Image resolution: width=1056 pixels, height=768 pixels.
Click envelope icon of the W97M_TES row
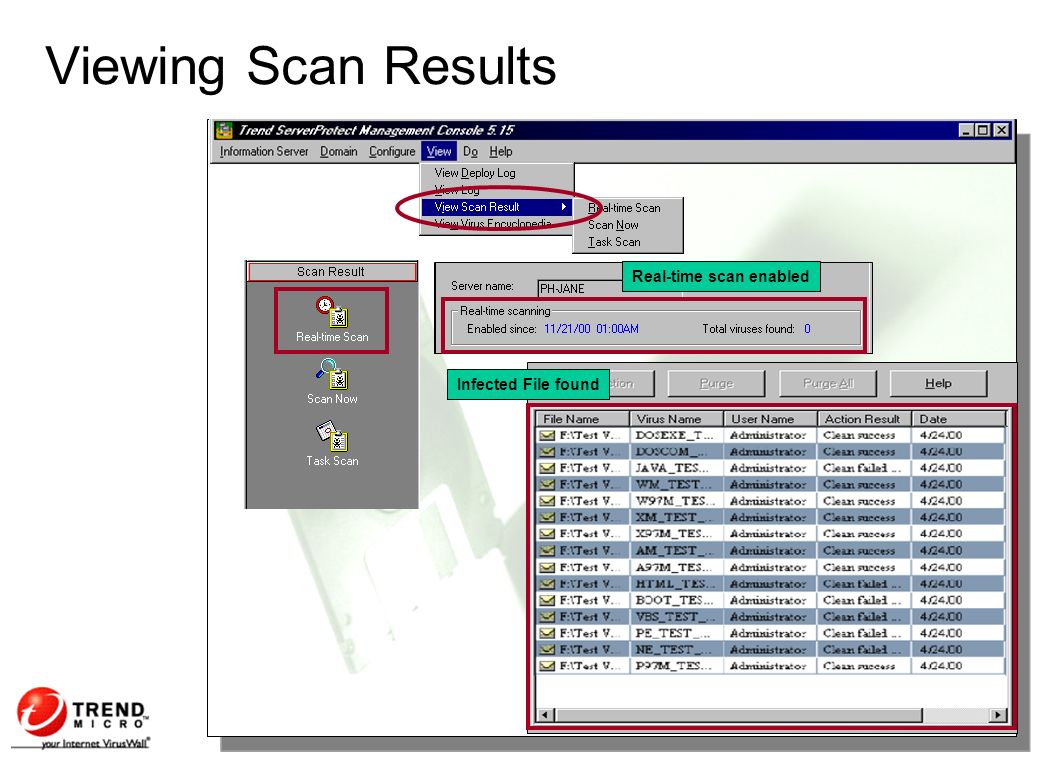coord(548,501)
